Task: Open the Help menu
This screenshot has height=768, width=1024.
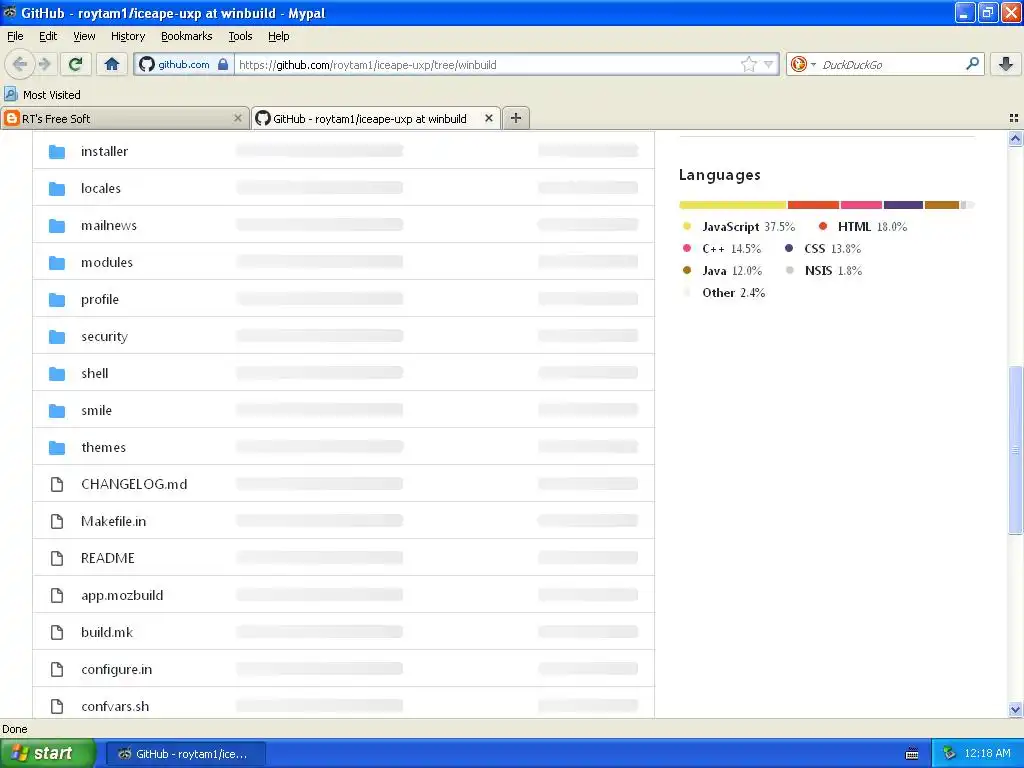Action: click(x=278, y=36)
